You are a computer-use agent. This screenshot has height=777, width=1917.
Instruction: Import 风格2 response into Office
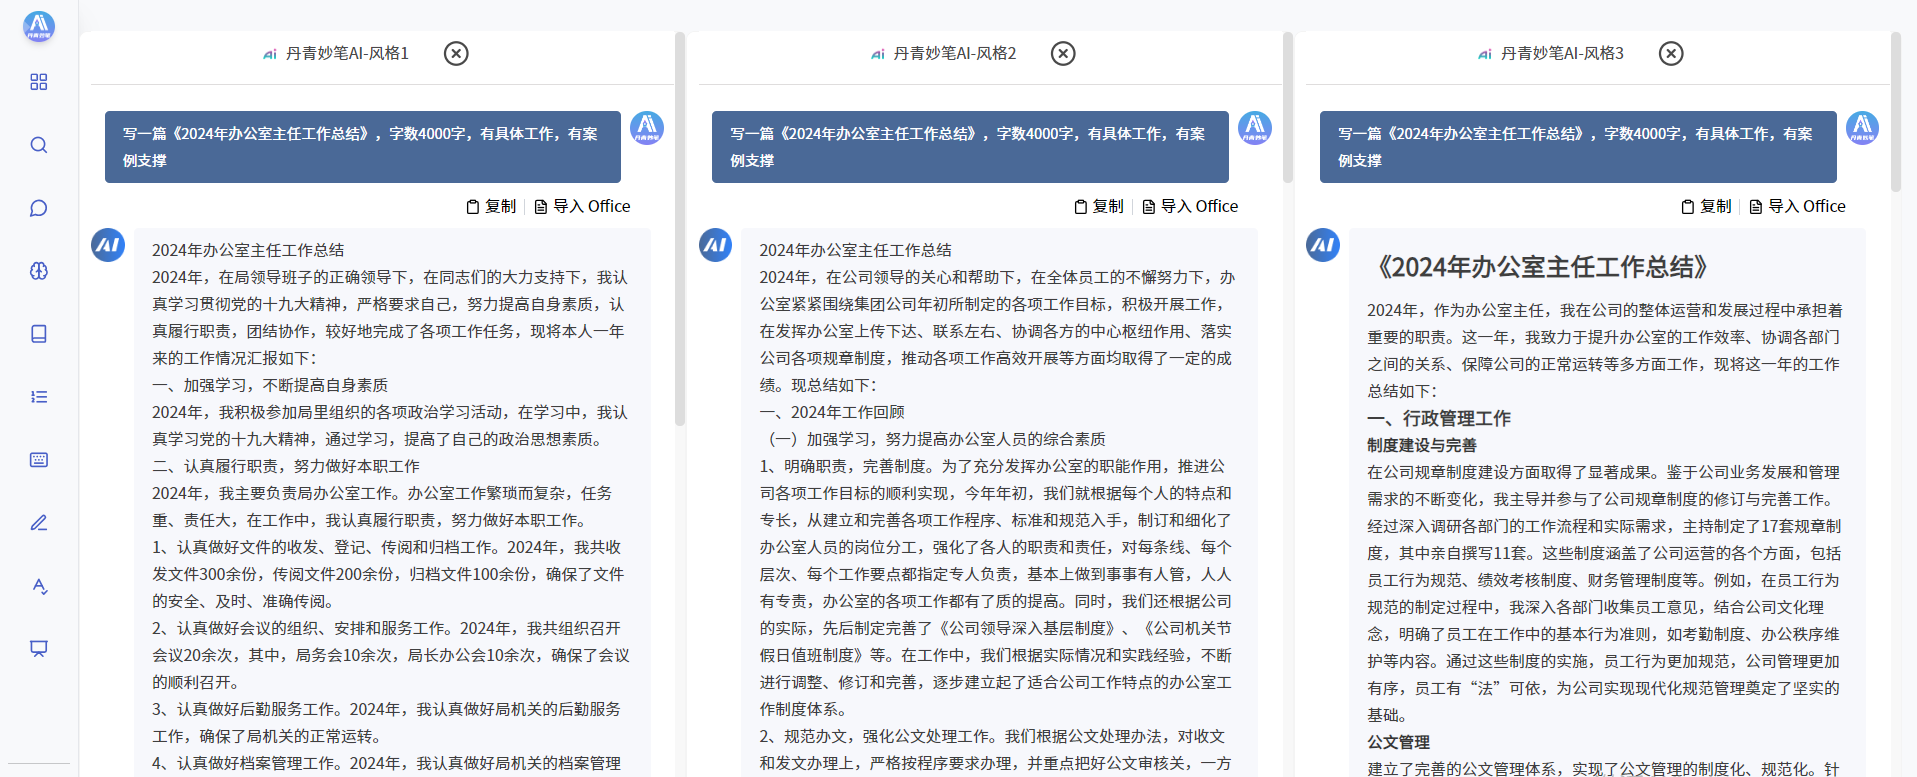coord(1190,206)
